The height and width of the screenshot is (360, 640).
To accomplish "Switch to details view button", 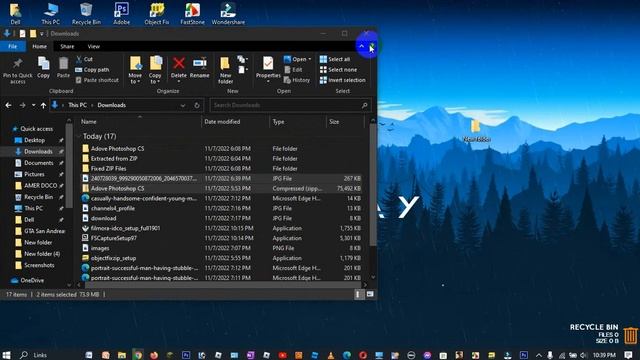I will tap(358, 294).
